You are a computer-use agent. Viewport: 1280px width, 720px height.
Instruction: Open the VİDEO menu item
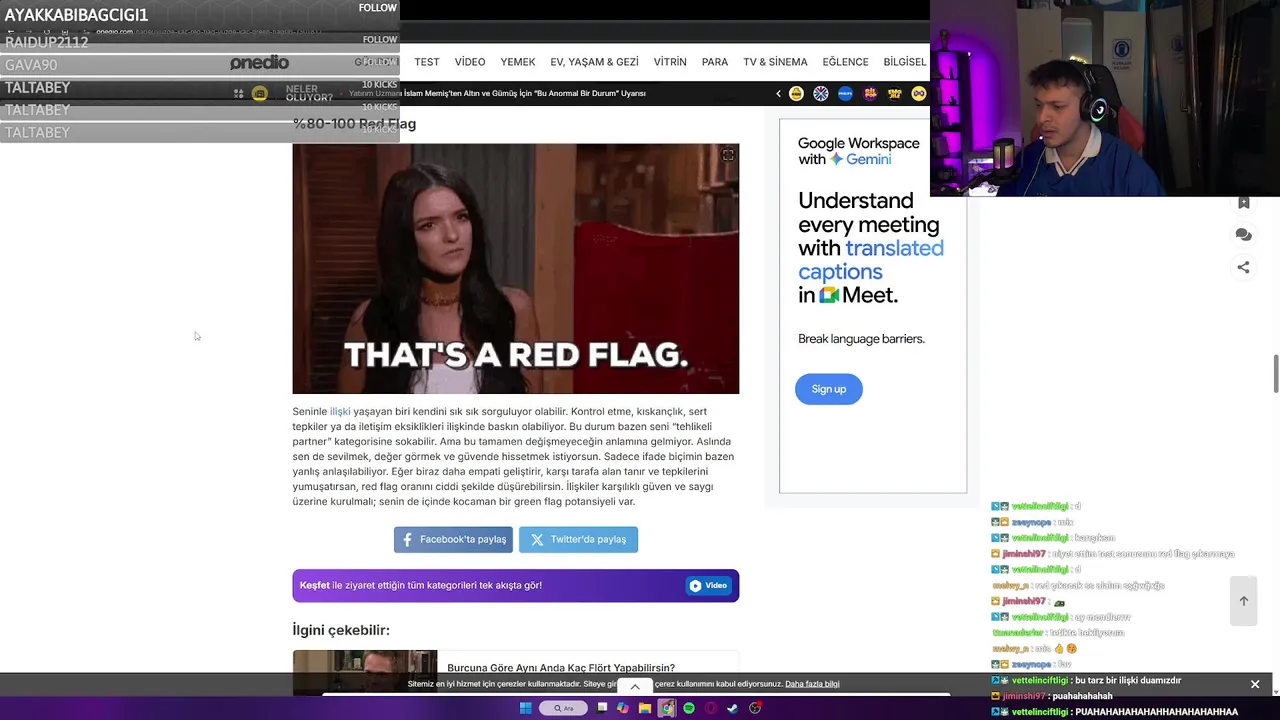[x=470, y=62]
